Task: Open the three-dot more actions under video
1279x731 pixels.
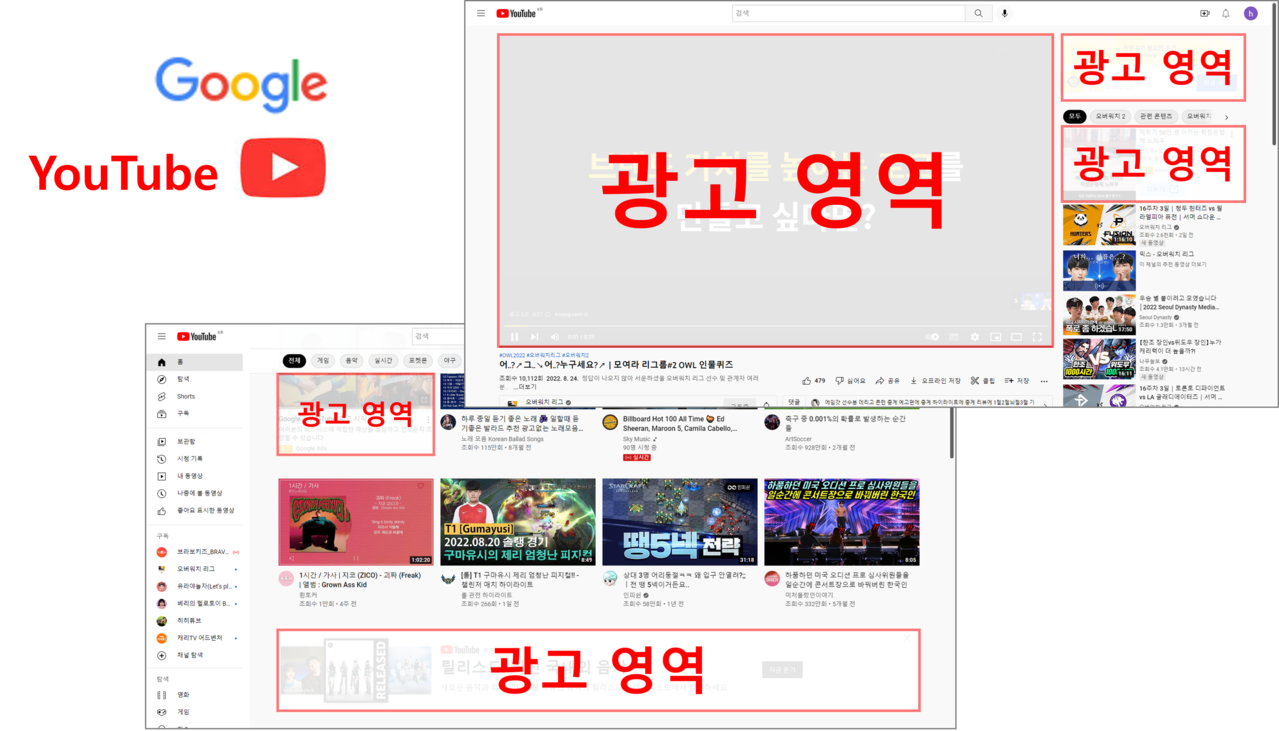Action: [x=1044, y=381]
